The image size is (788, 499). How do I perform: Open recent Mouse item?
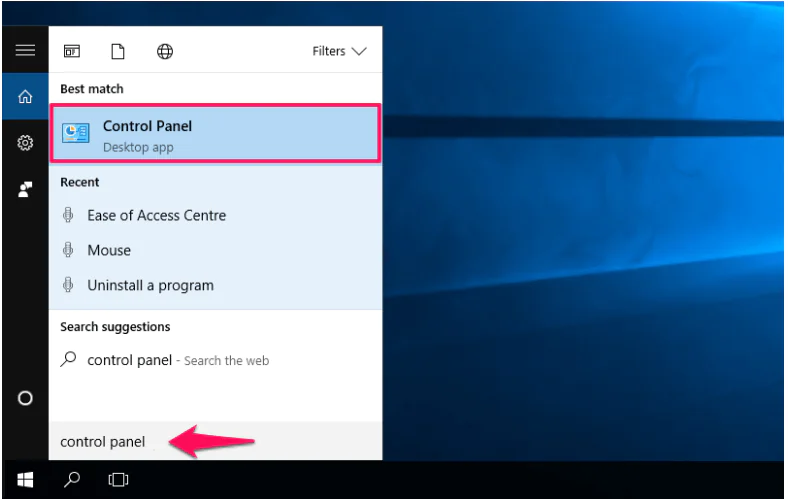215,250
